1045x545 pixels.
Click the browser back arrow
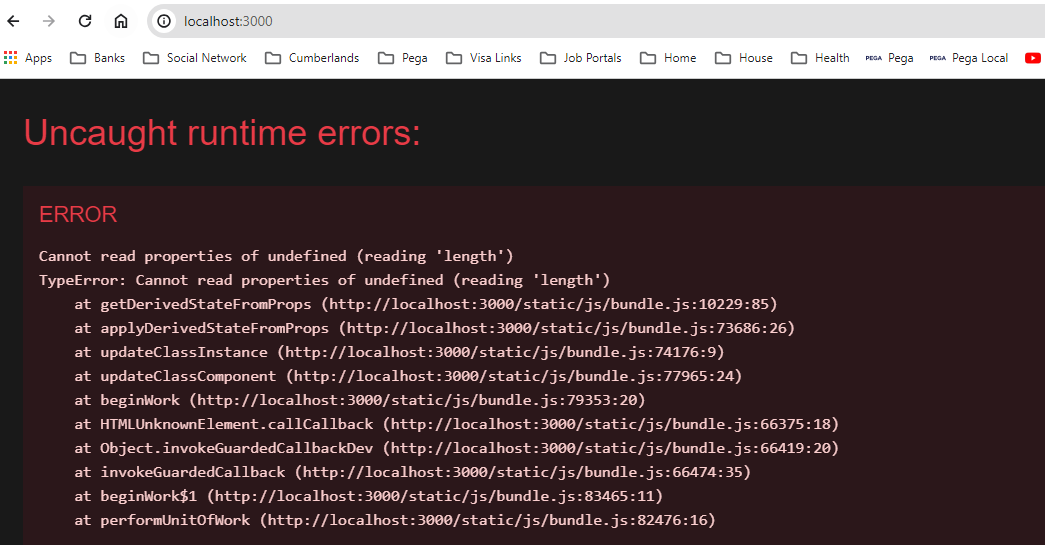[14, 21]
